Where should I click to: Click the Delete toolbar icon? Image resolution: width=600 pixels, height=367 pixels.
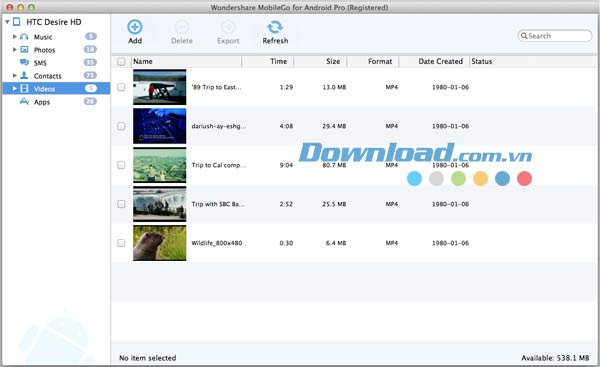(182, 27)
